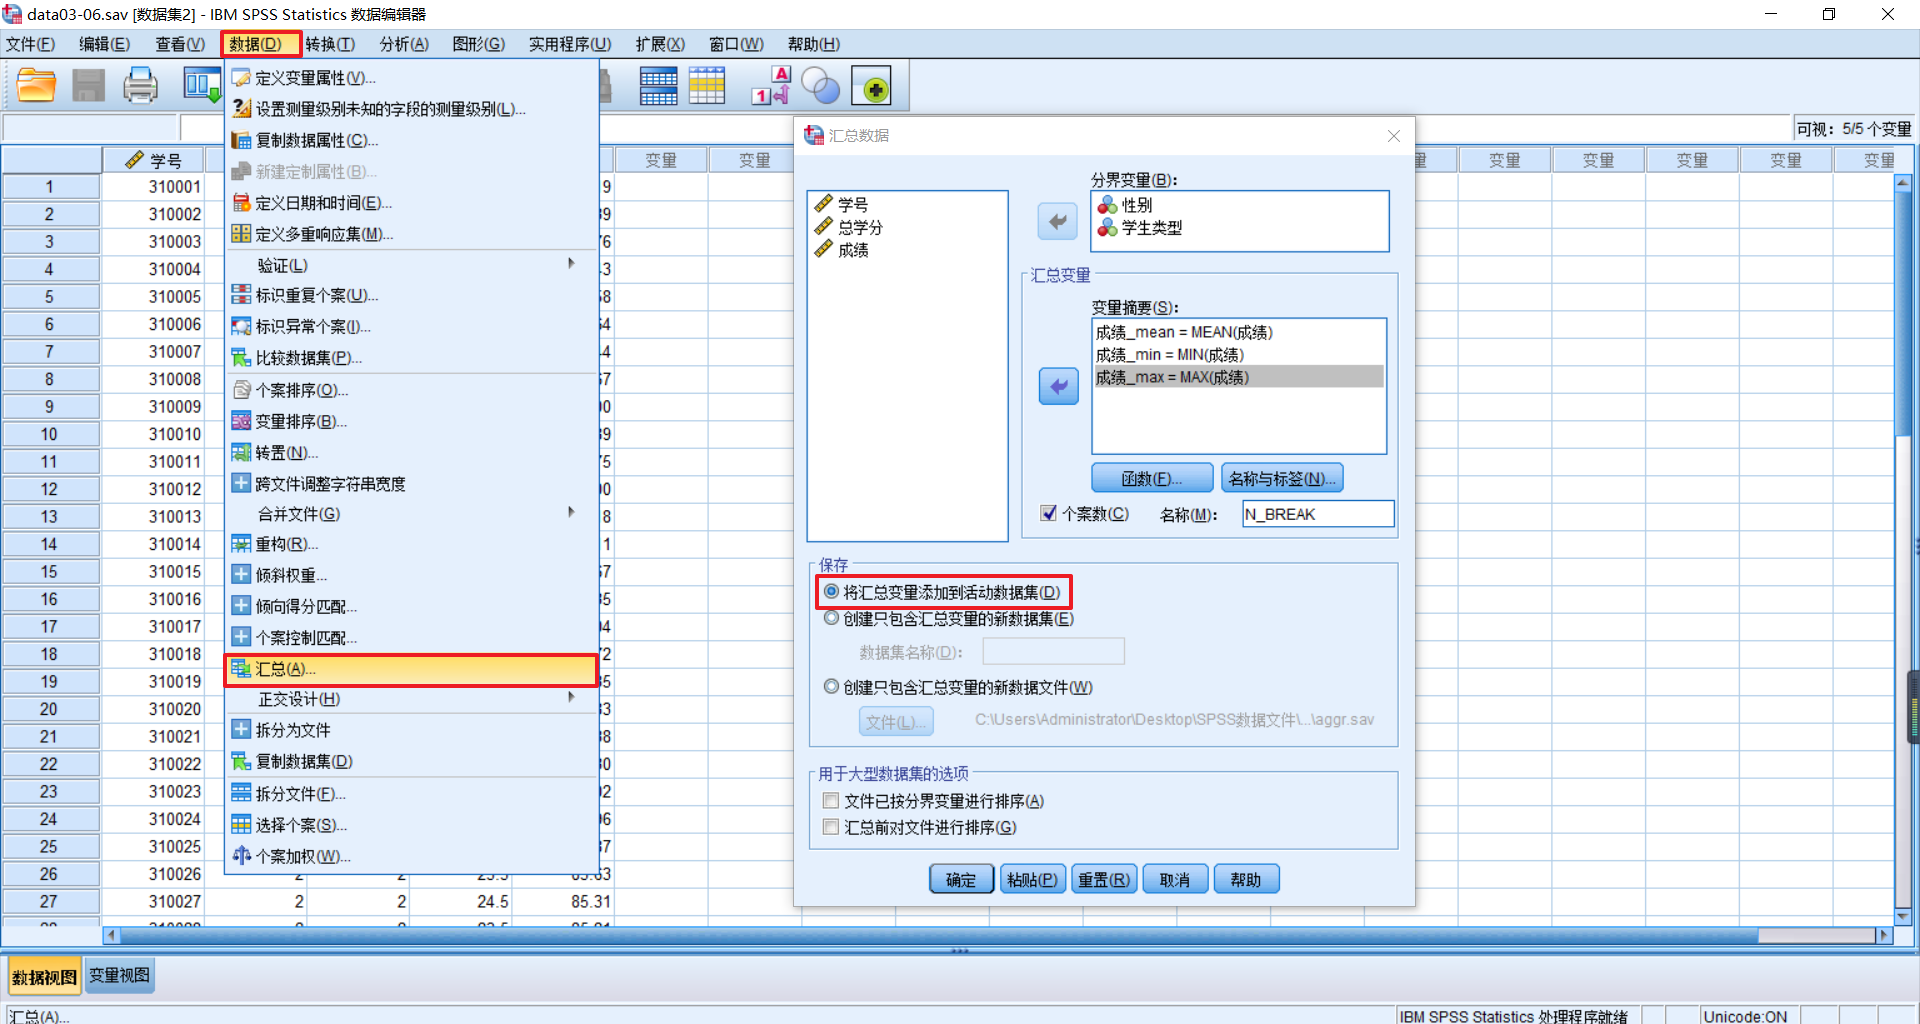The width and height of the screenshot is (1920, 1024).
Task: Select 成绩_mean = MEAN(成绩) summary entry
Action: pyautogui.click(x=1238, y=332)
